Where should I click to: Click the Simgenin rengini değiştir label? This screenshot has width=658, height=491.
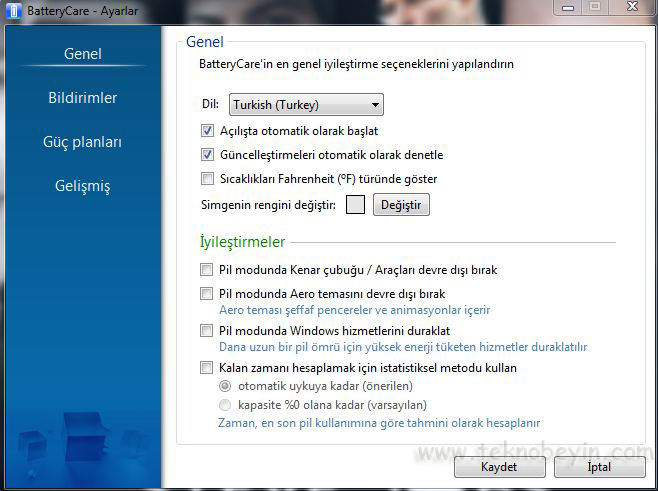tap(269, 205)
